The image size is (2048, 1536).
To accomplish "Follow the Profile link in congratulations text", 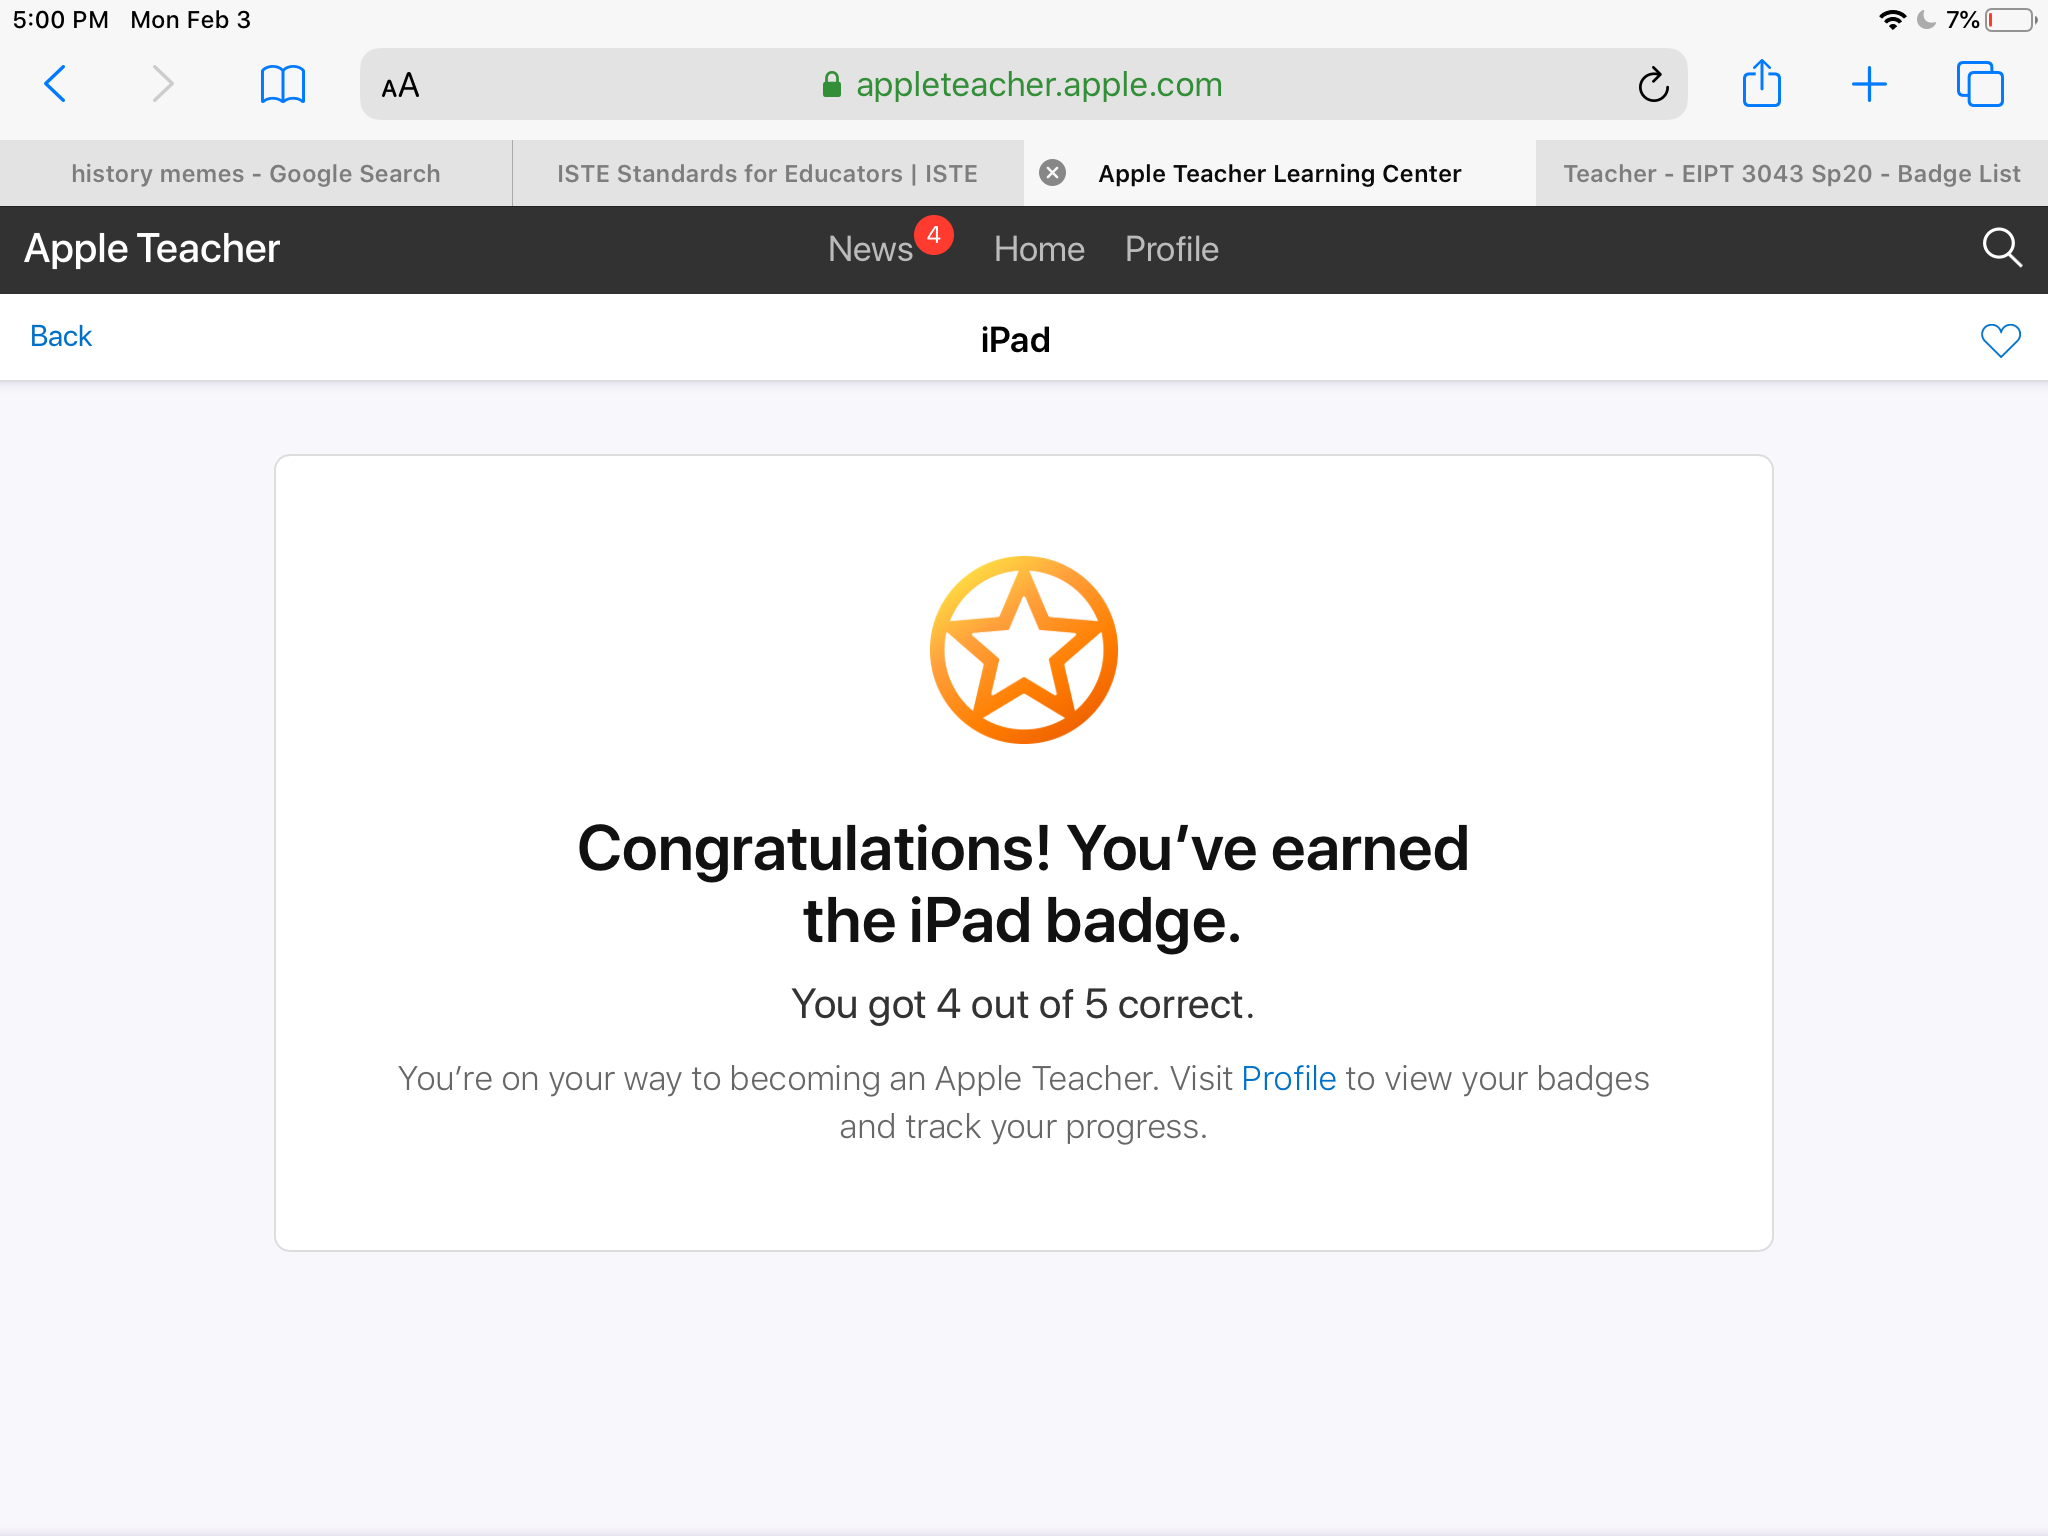I will (1288, 1078).
